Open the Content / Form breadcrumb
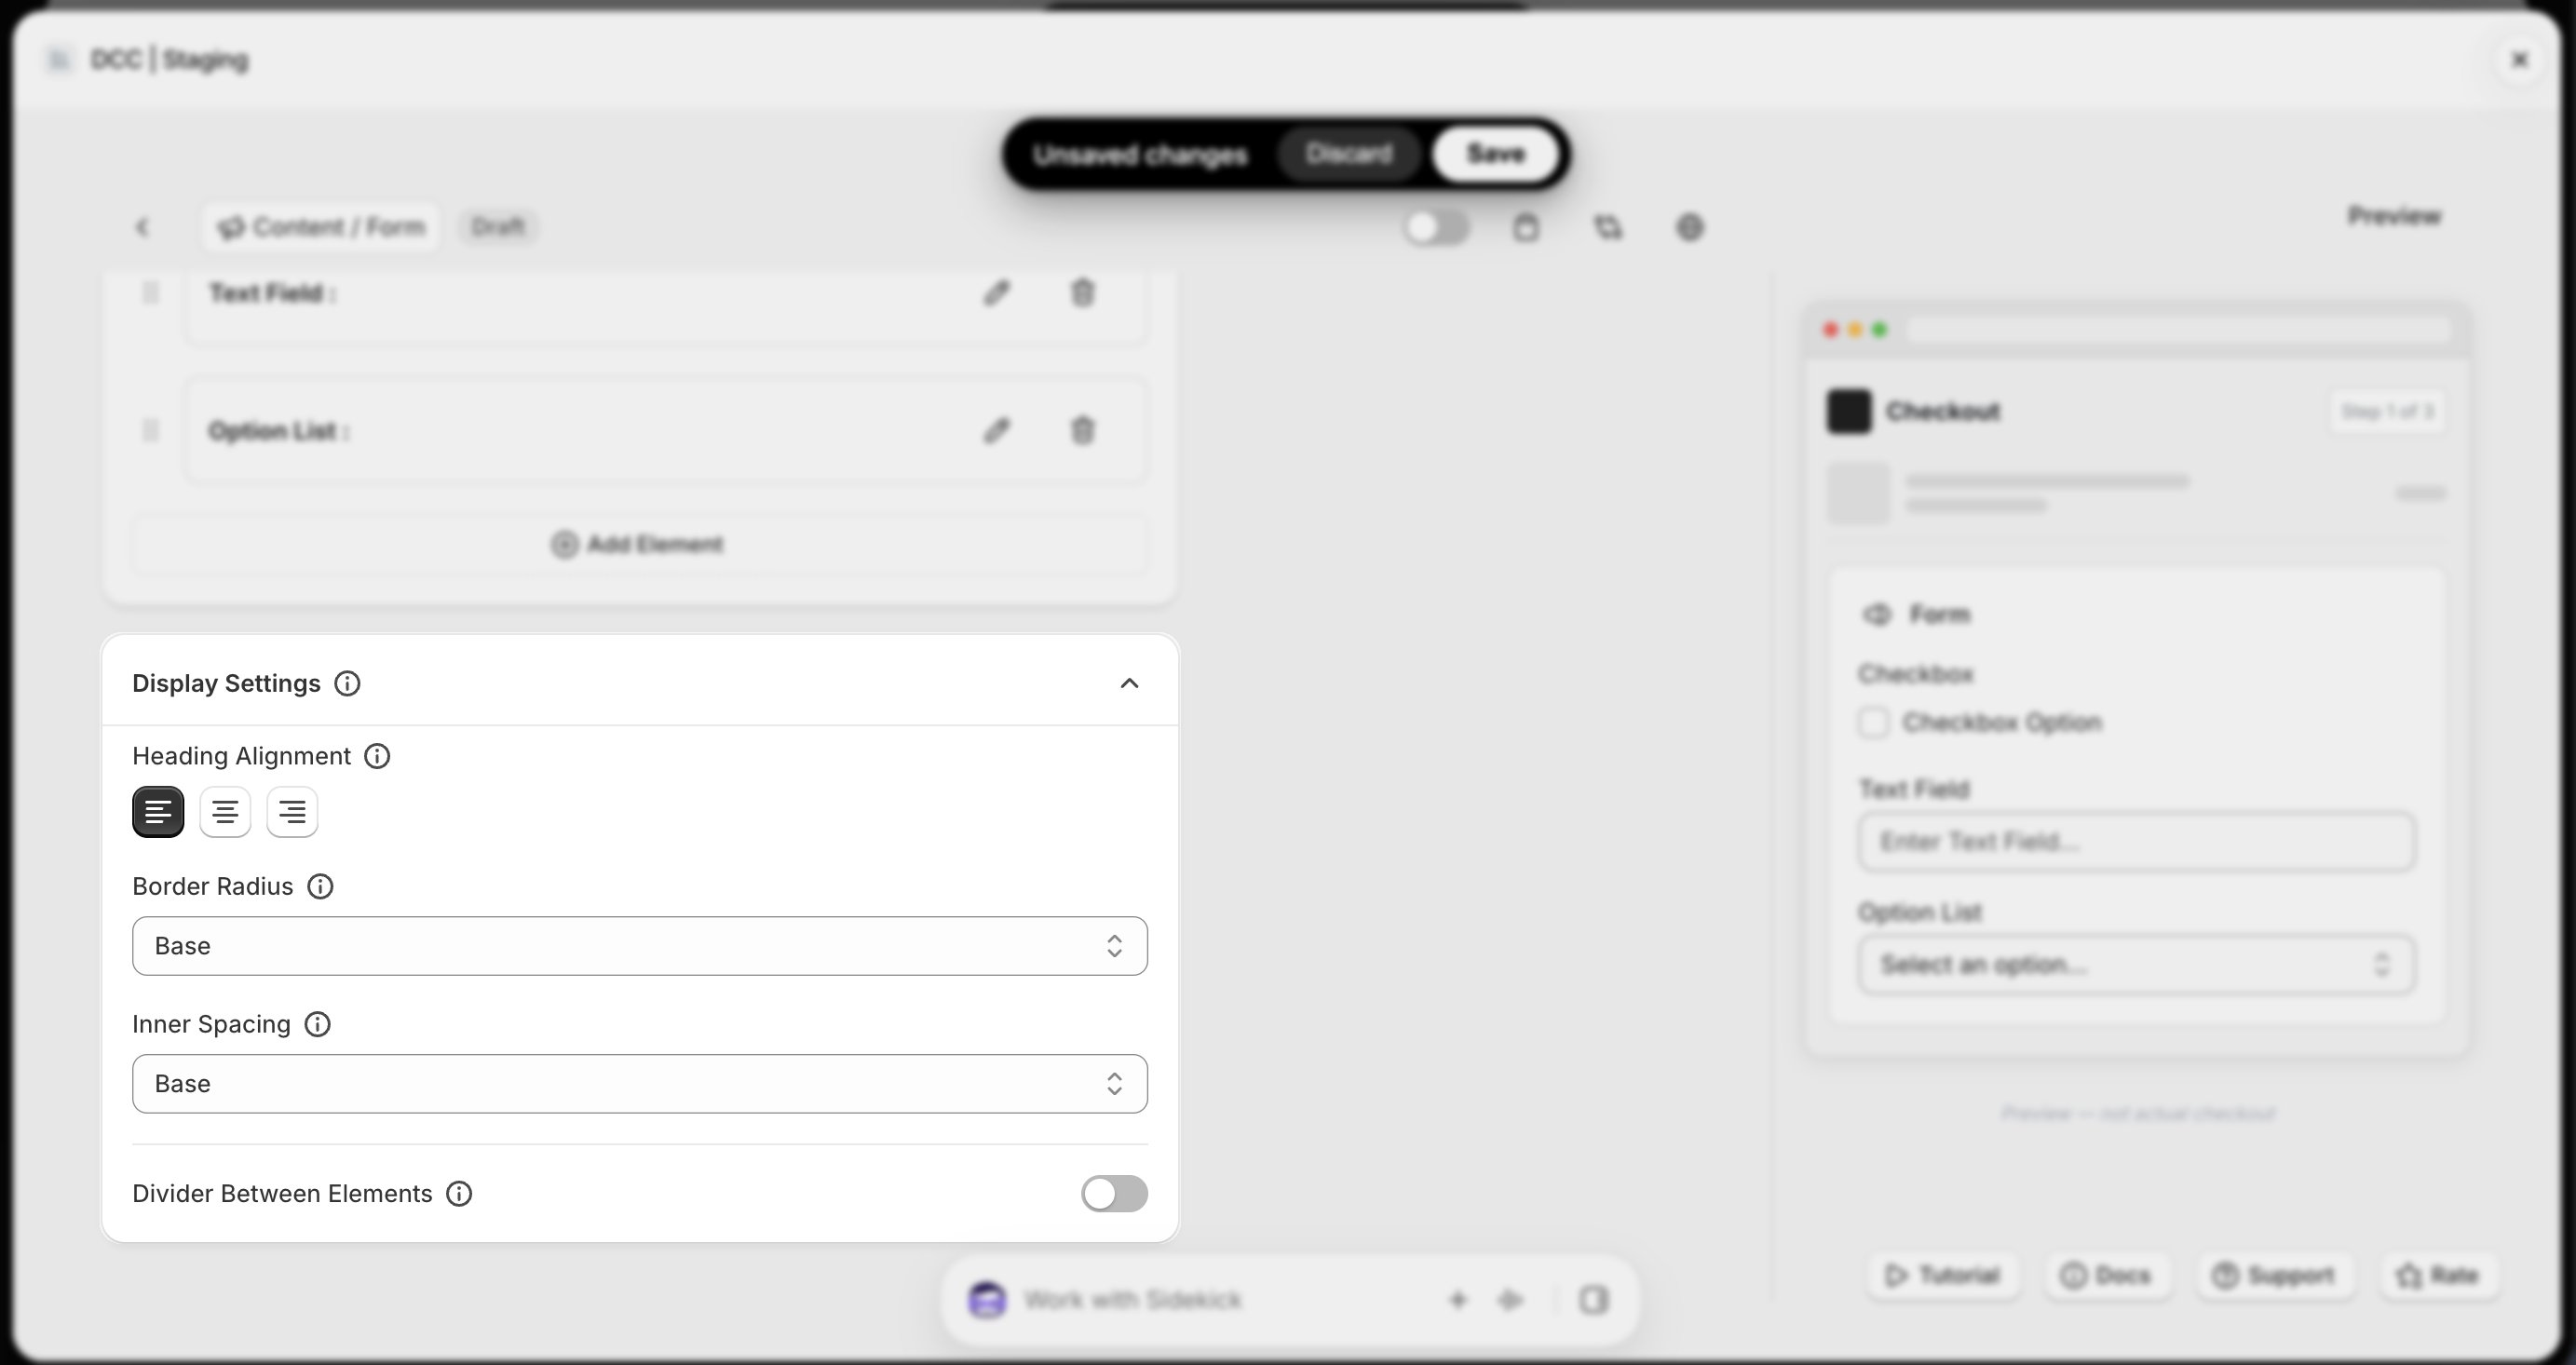Image resolution: width=2576 pixels, height=1365 pixels. 321,227
